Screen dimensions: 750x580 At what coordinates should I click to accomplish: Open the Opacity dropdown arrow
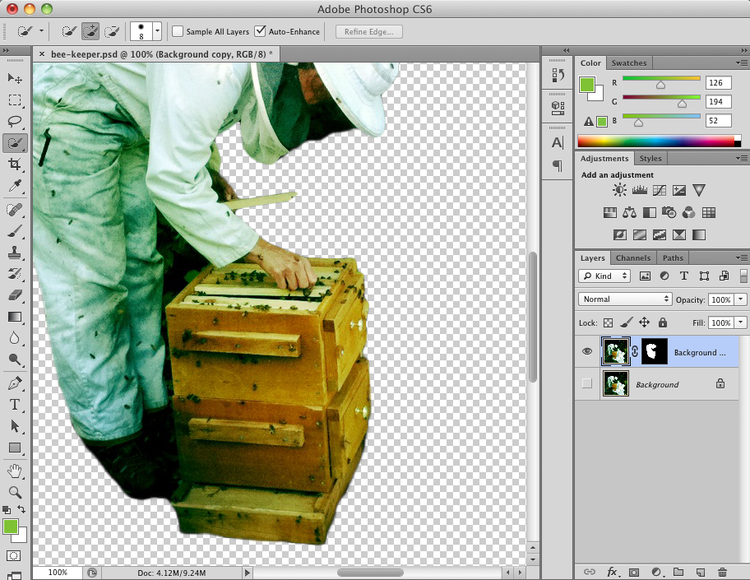point(741,299)
